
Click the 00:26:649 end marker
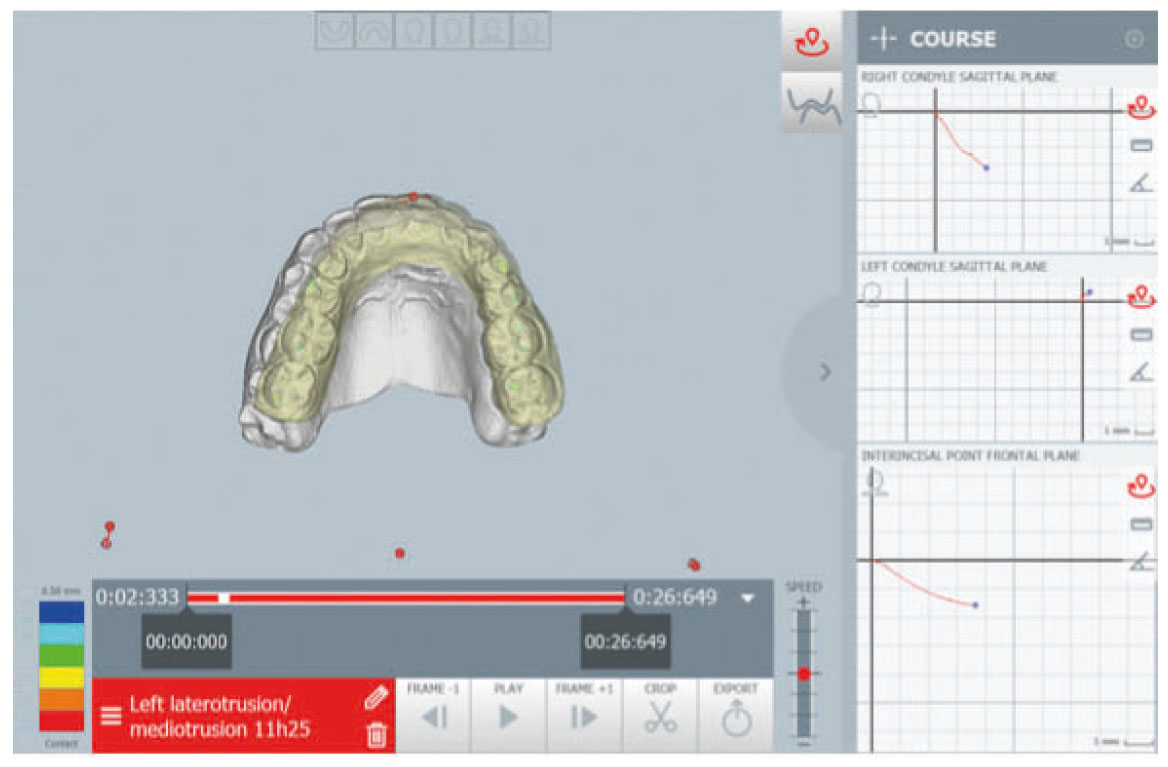point(626,641)
